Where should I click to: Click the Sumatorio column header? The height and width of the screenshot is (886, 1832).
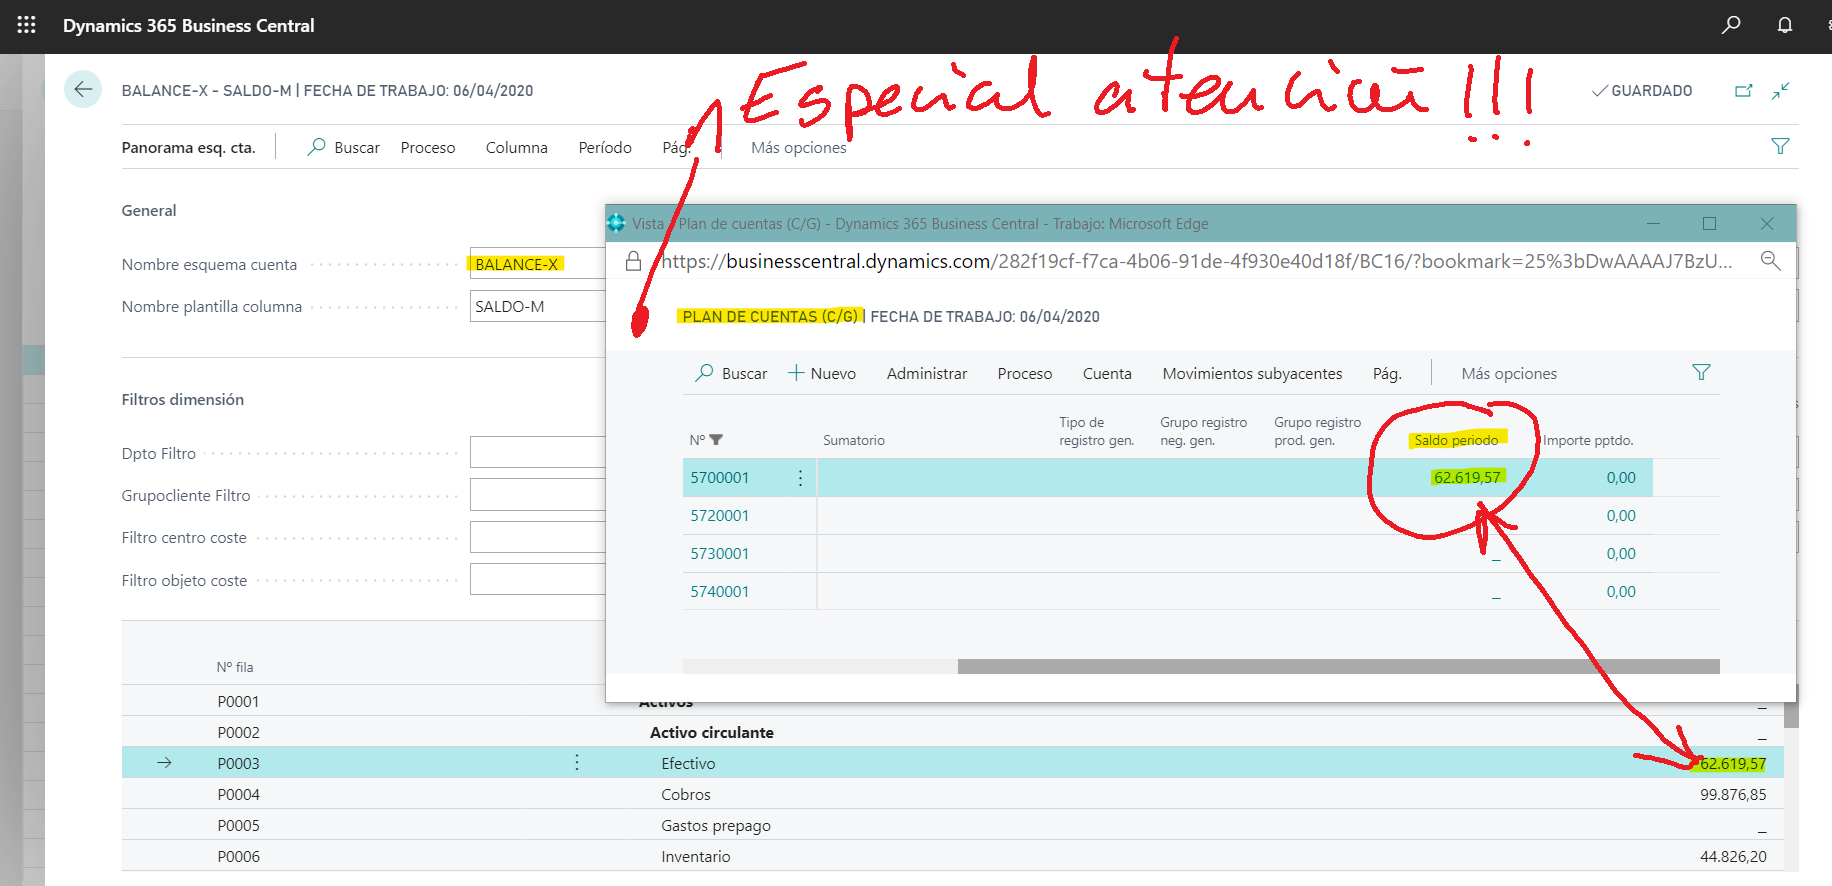(x=853, y=440)
